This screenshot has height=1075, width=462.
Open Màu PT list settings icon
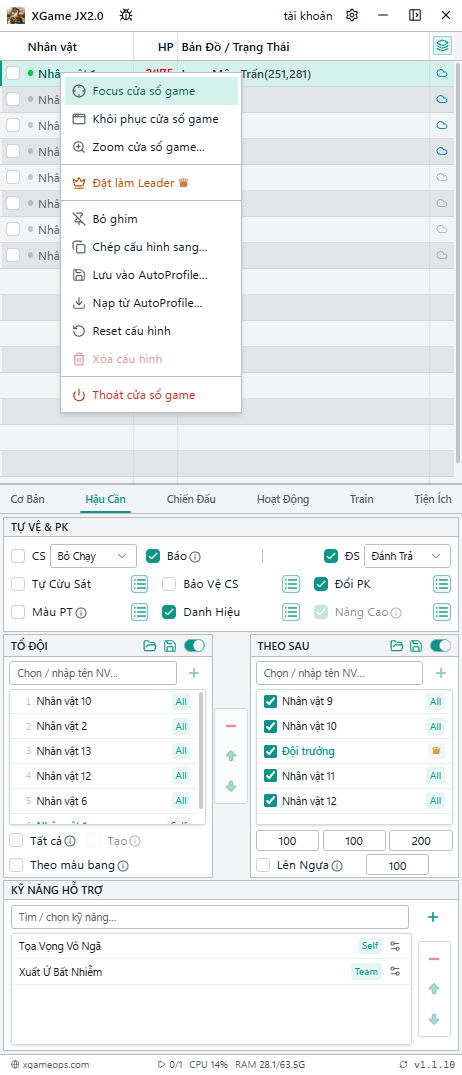tap(140, 612)
